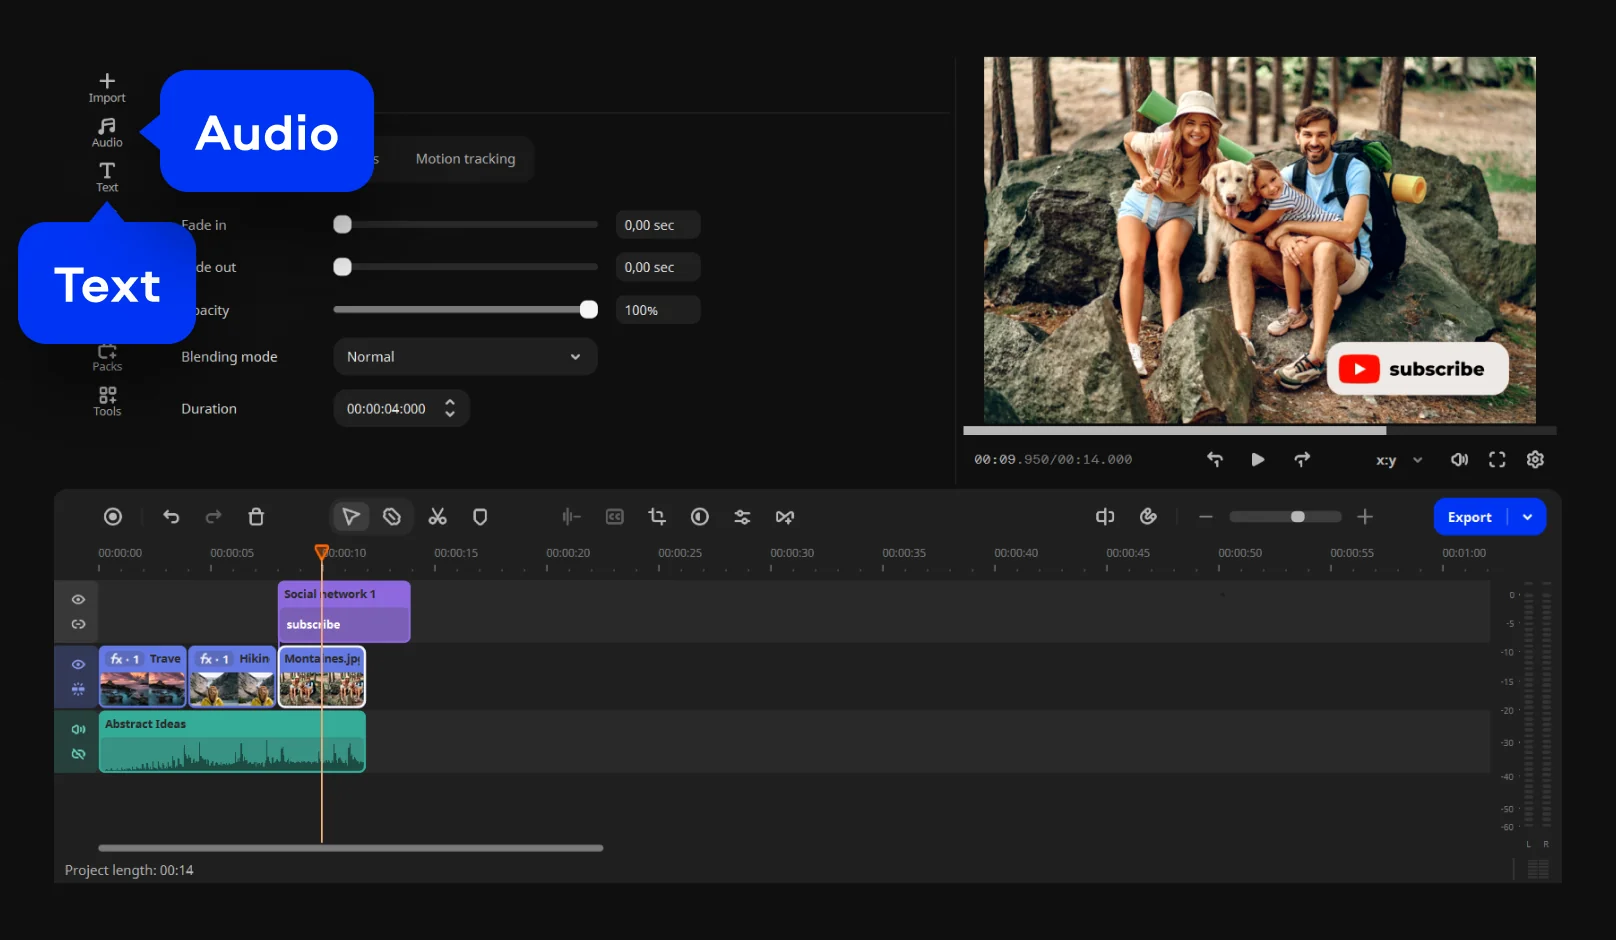Switch to the Motion tracking tab
Image resolution: width=1616 pixels, height=940 pixels.
465,159
